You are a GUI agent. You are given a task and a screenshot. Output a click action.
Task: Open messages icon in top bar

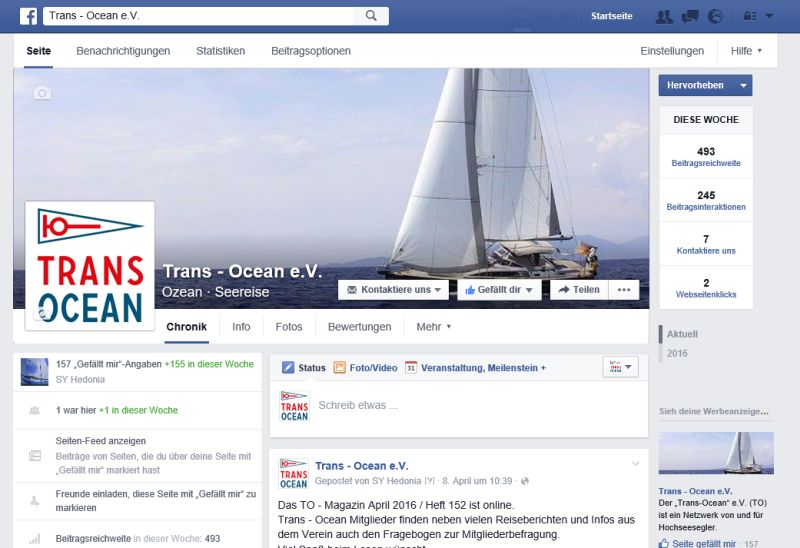point(690,17)
